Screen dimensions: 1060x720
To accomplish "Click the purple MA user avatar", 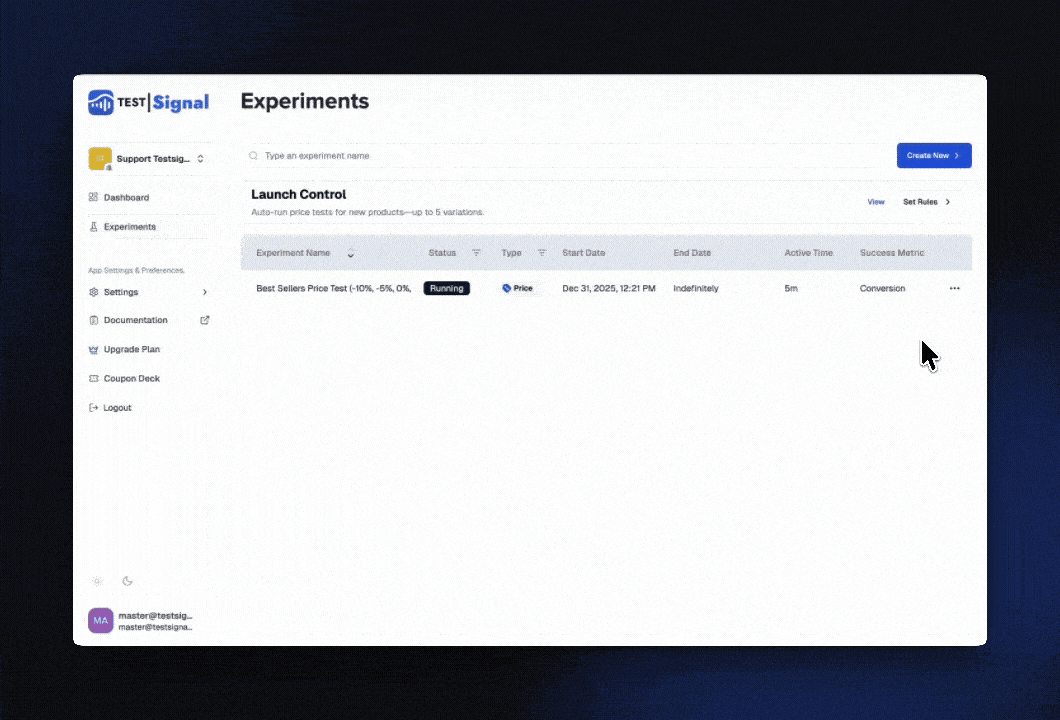I will [101, 621].
